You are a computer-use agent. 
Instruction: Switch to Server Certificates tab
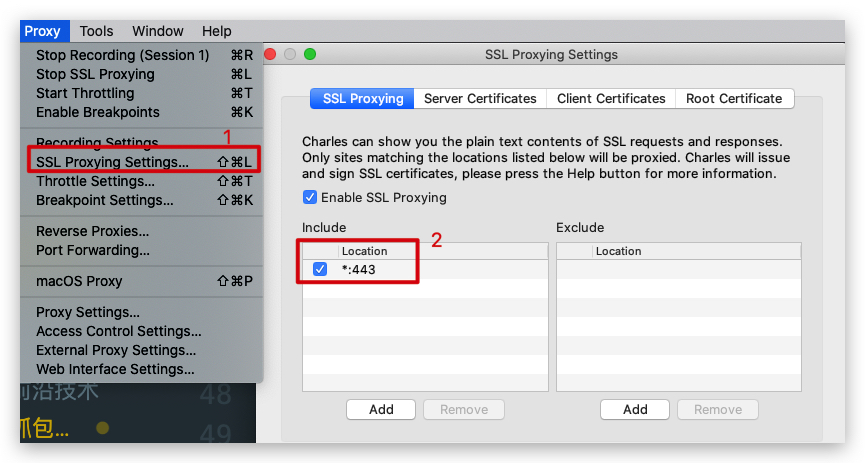pos(480,98)
